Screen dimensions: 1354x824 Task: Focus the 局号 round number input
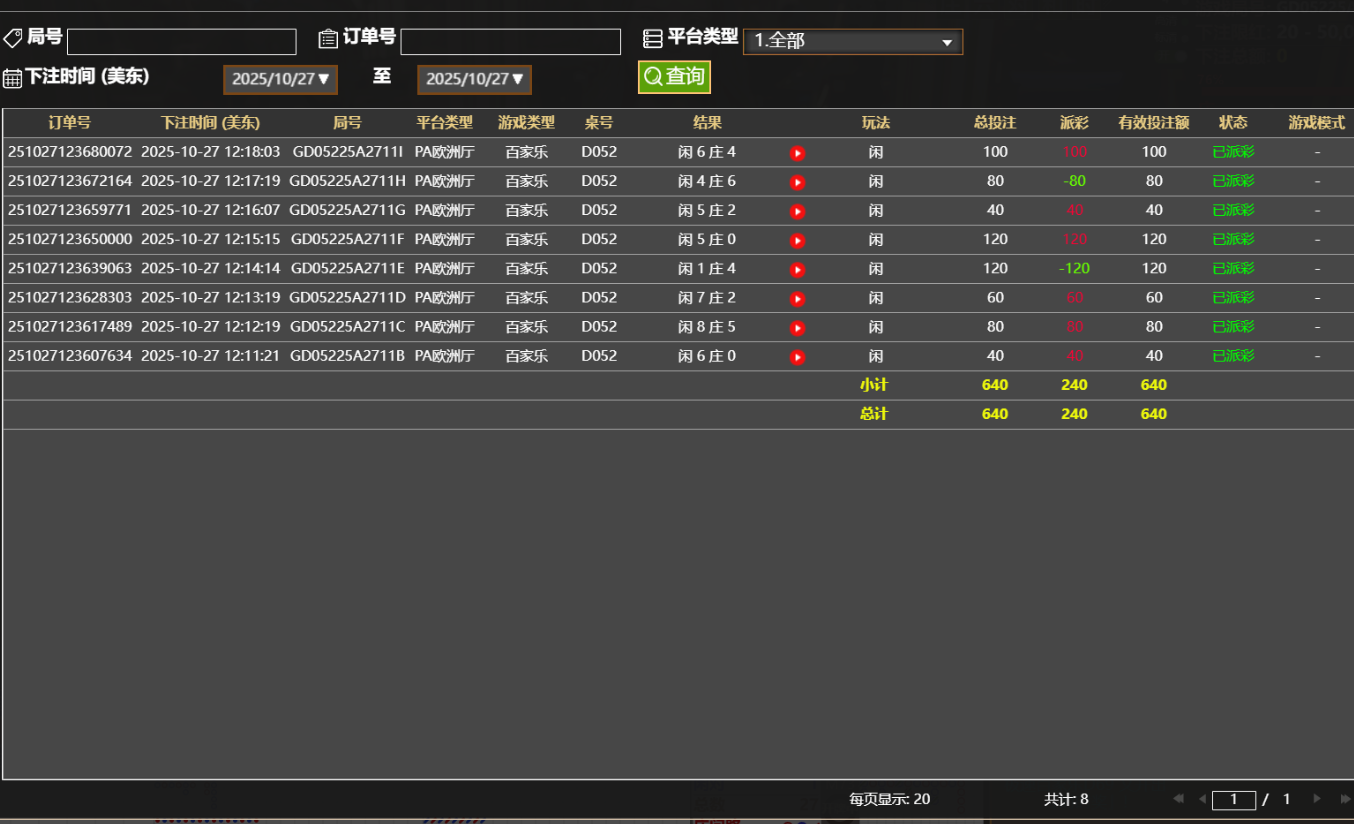click(181, 41)
